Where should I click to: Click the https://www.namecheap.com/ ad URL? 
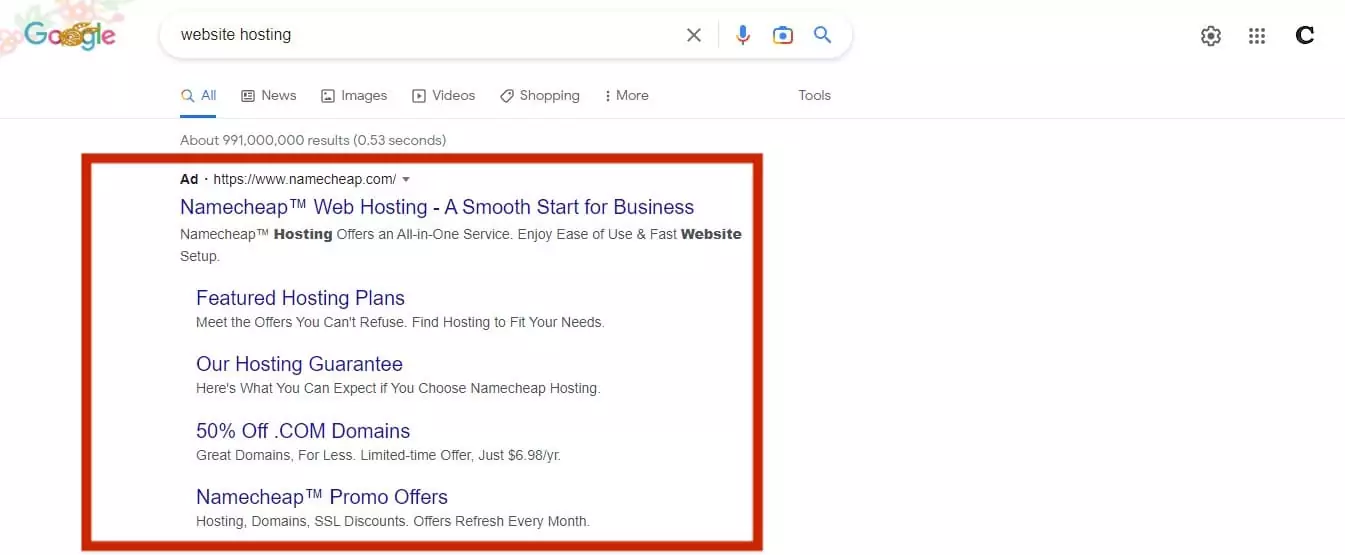pos(304,180)
